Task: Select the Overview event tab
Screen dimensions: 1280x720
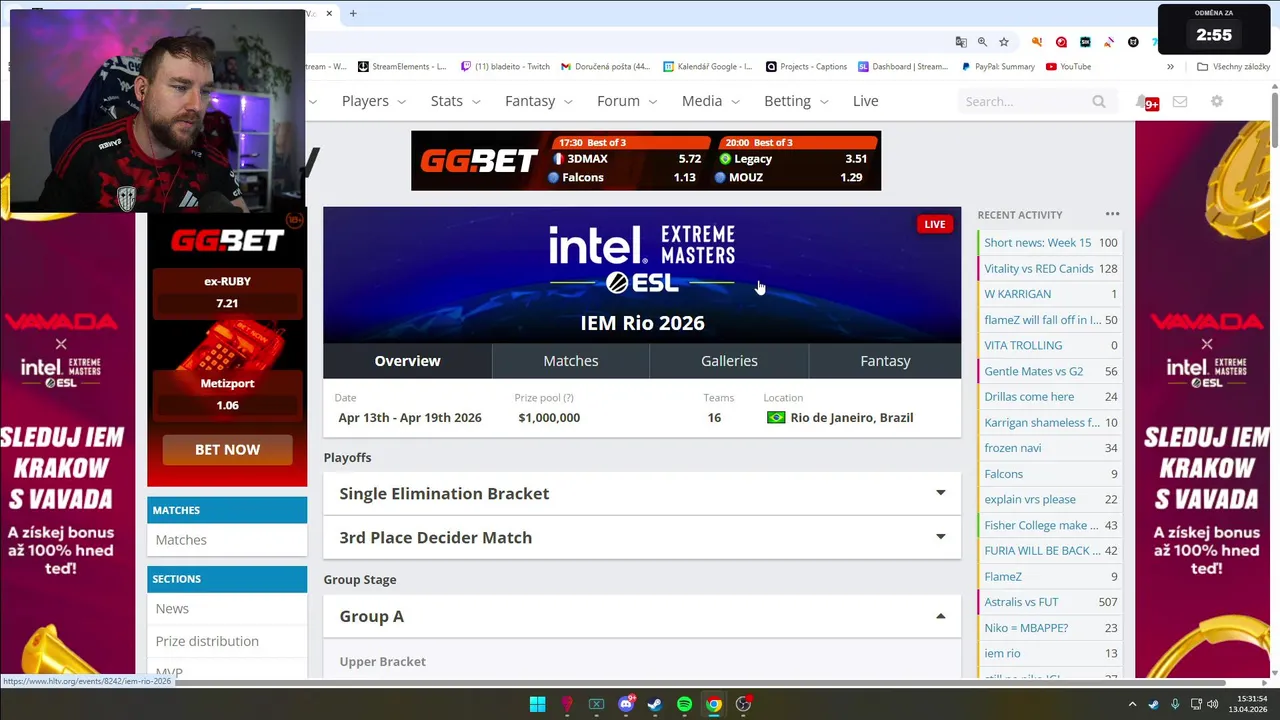Action: point(407,361)
